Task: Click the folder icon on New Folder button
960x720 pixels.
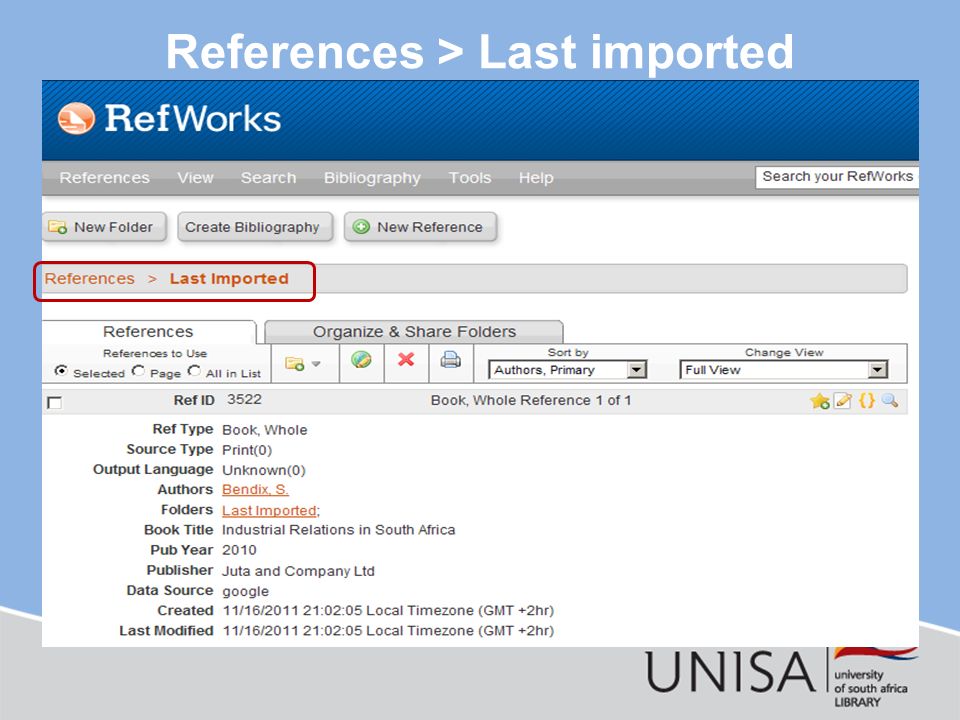Action: coord(58,227)
